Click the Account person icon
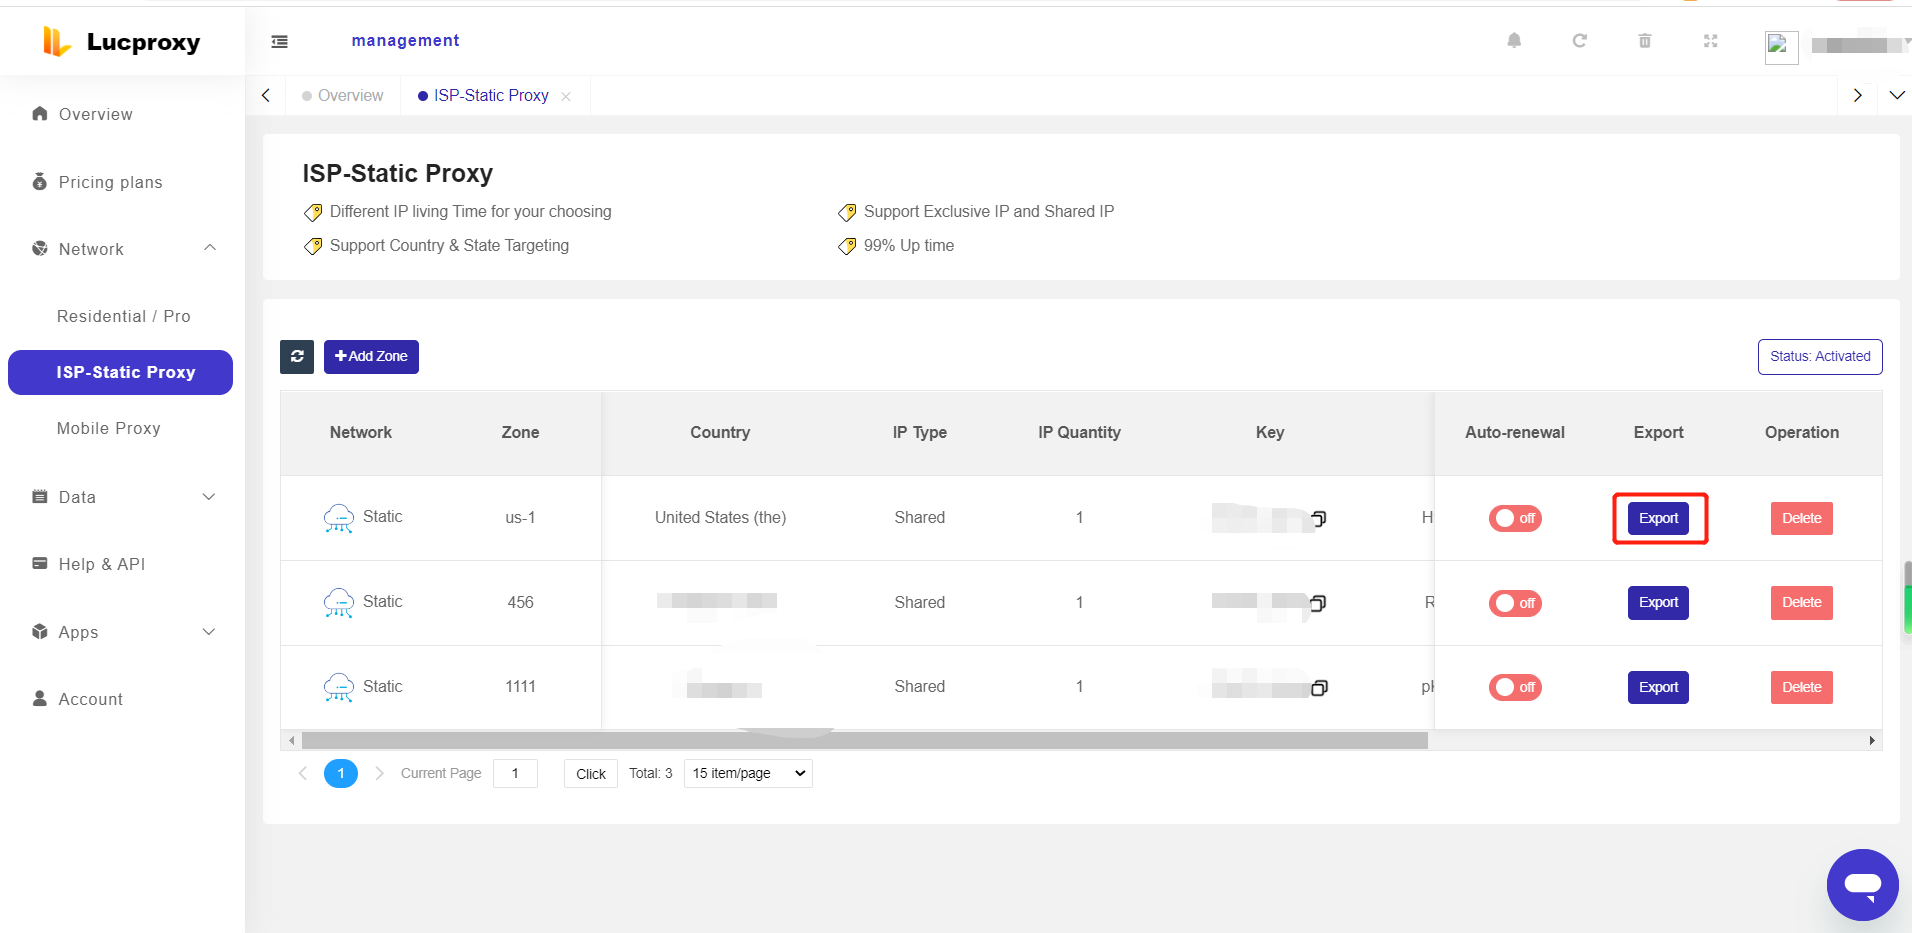 pyautogui.click(x=40, y=698)
